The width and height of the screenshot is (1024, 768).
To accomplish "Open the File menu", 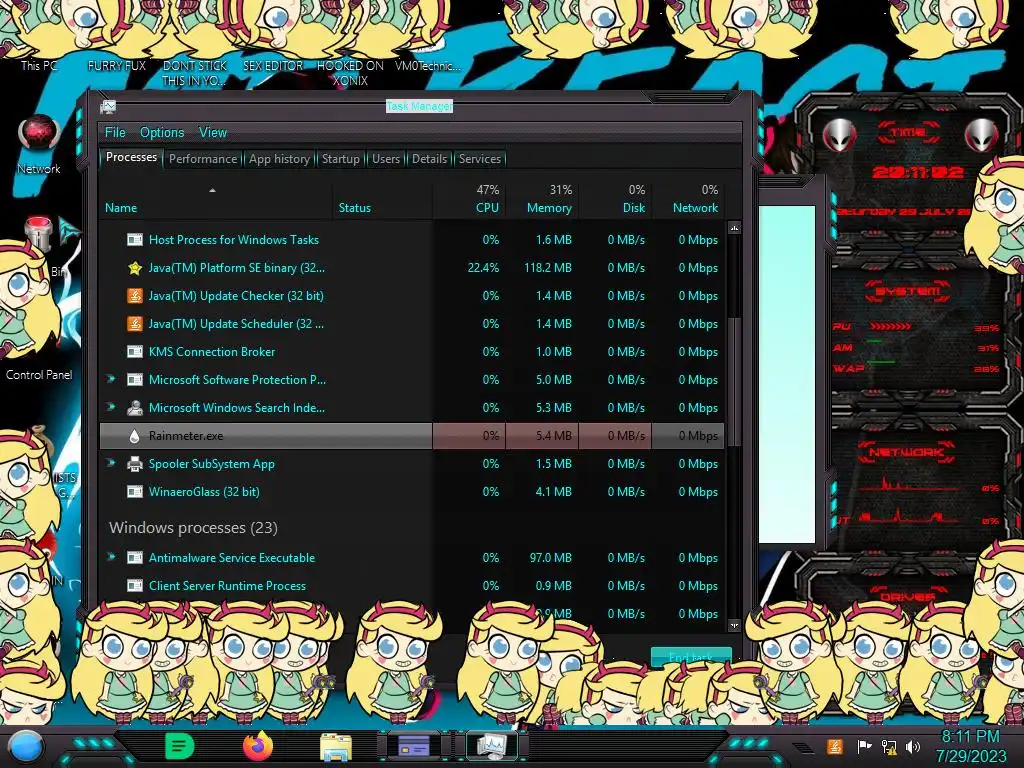I will click(115, 133).
